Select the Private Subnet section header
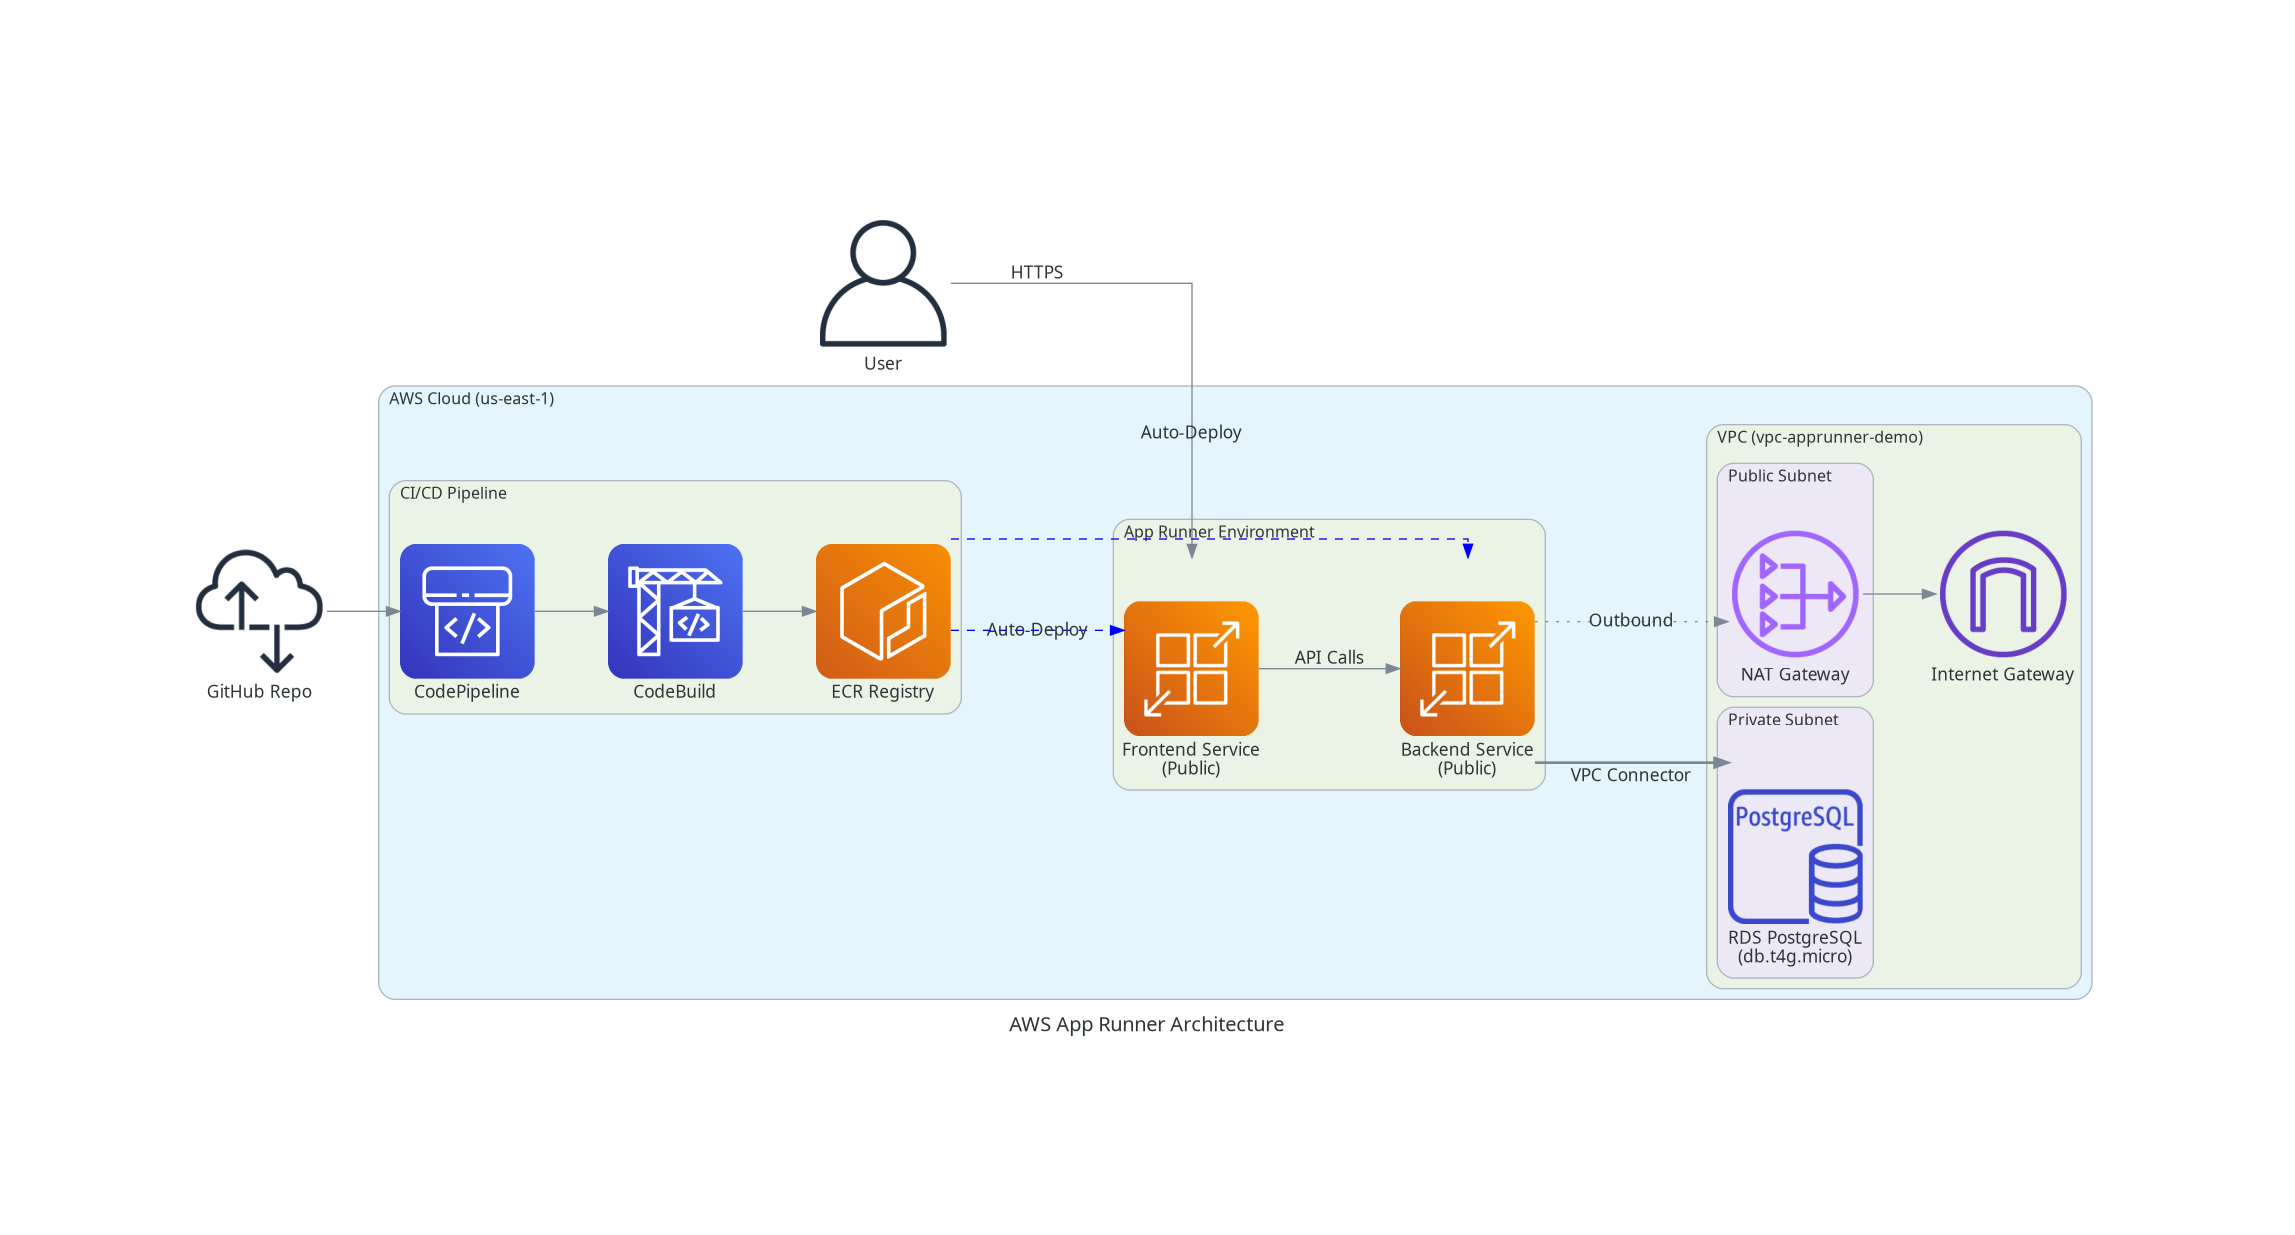Image resolution: width=2295 pixels, height=1235 pixels. 1782,719
